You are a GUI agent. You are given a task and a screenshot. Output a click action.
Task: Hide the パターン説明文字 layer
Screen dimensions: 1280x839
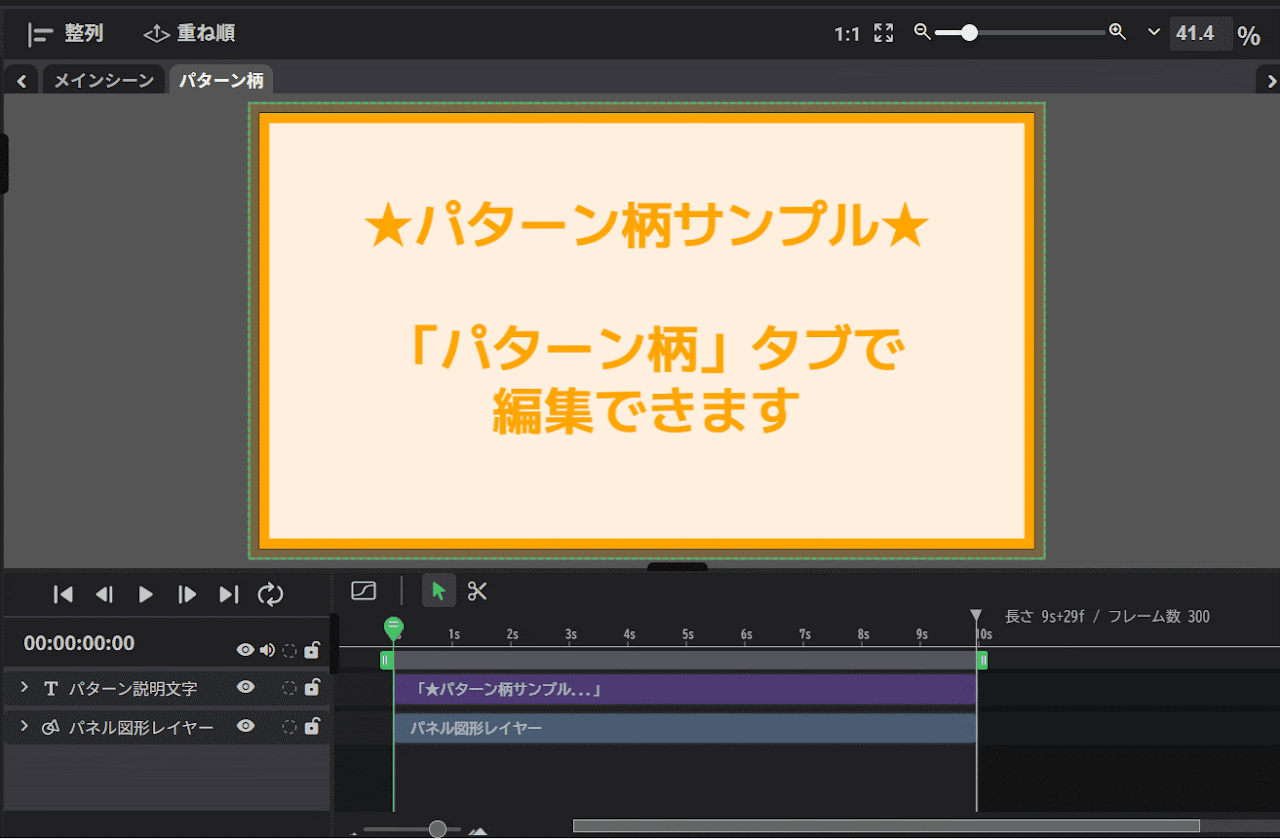tap(245, 687)
